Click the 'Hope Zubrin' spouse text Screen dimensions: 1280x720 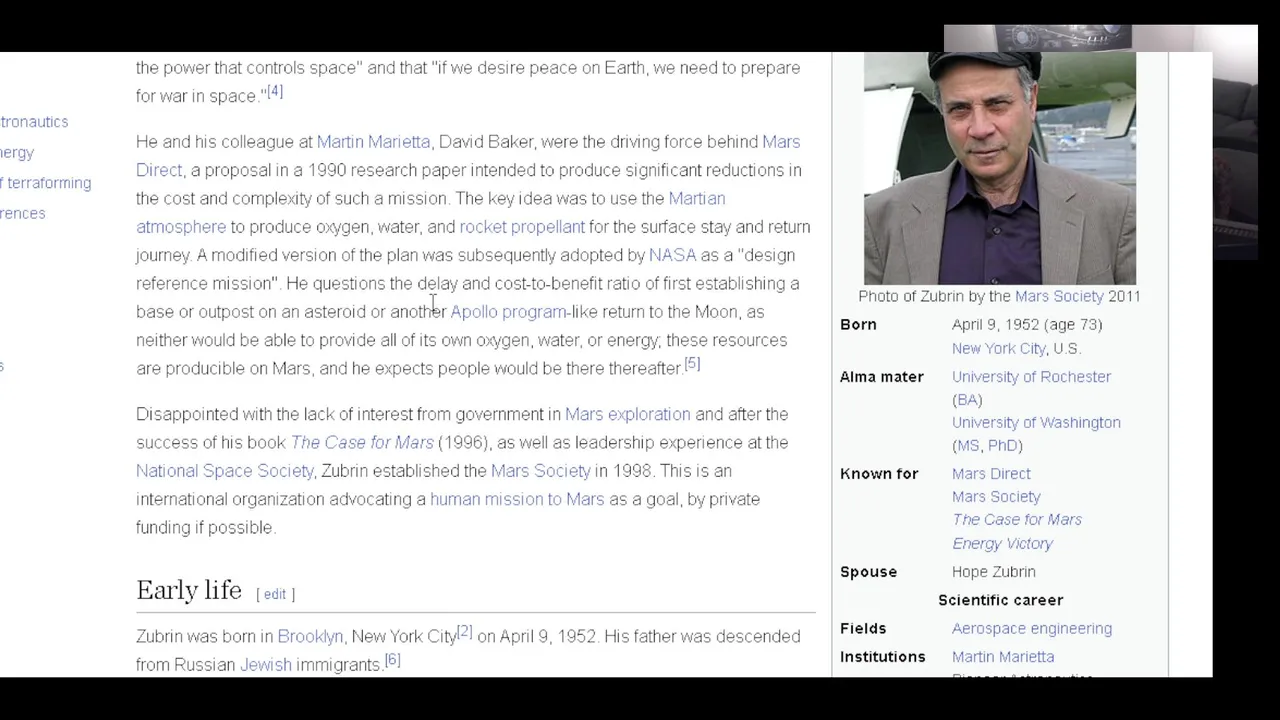click(x=993, y=572)
